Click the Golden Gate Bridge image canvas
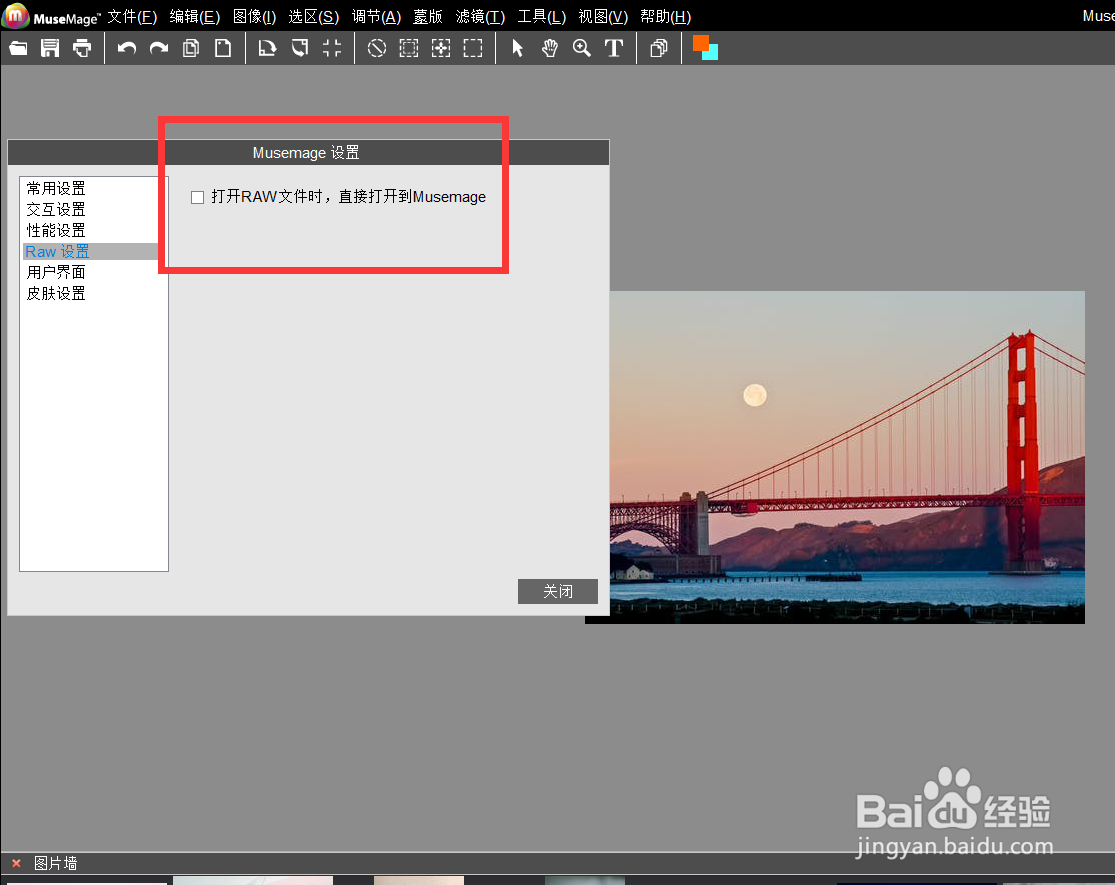This screenshot has height=885, width=1115. point(847,457)
